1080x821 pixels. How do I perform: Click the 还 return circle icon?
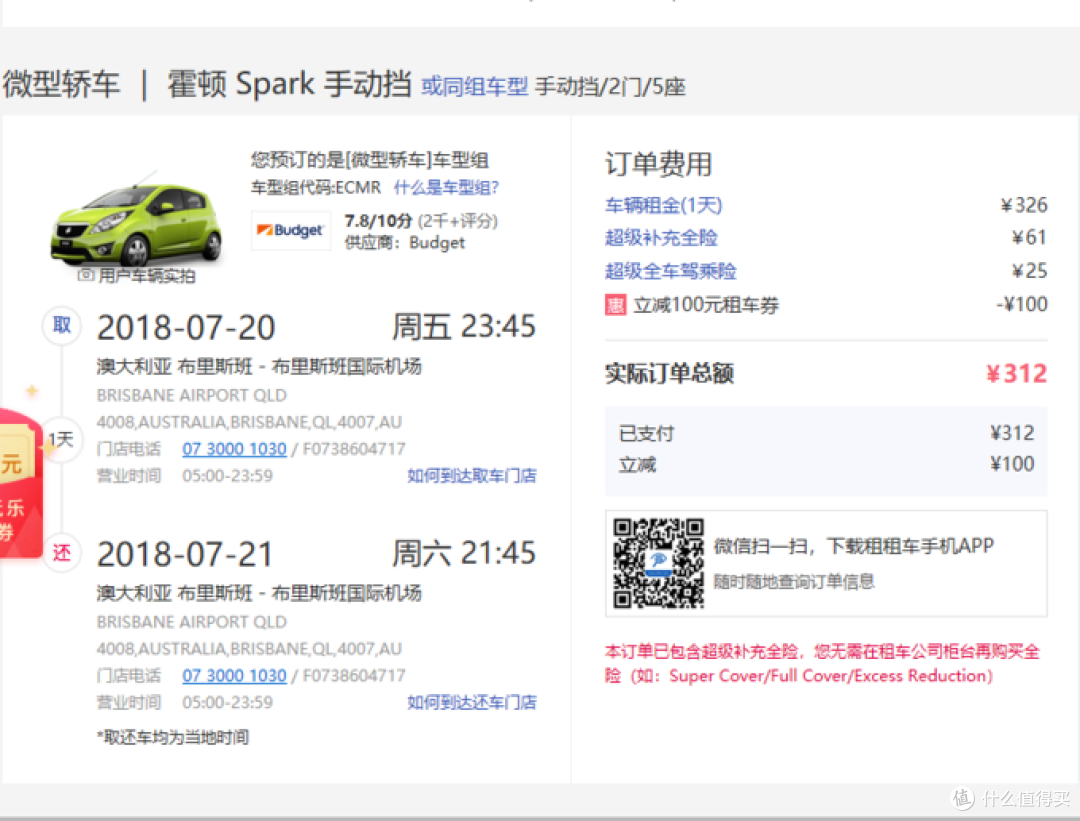coord(62,552)
